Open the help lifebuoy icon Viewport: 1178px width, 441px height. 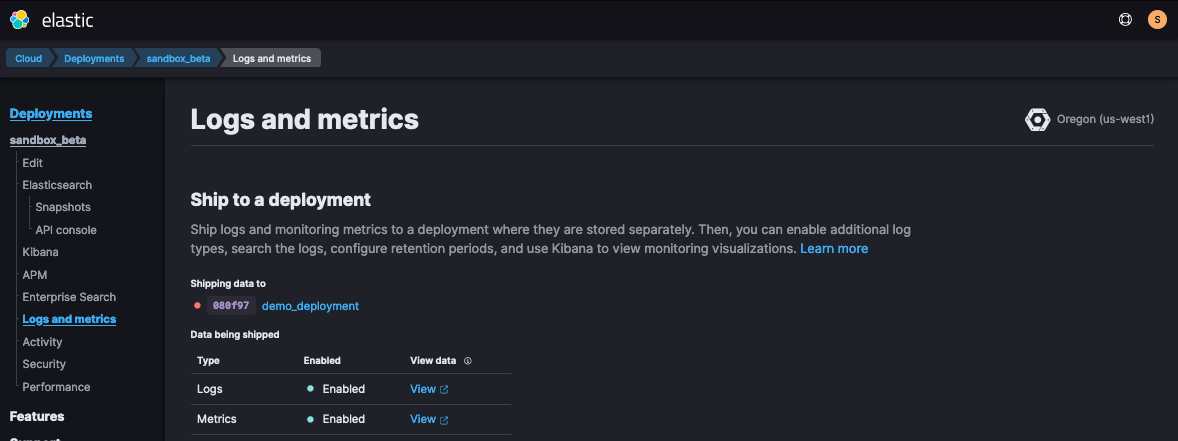pyautogui.click(x=1125, y=20)
